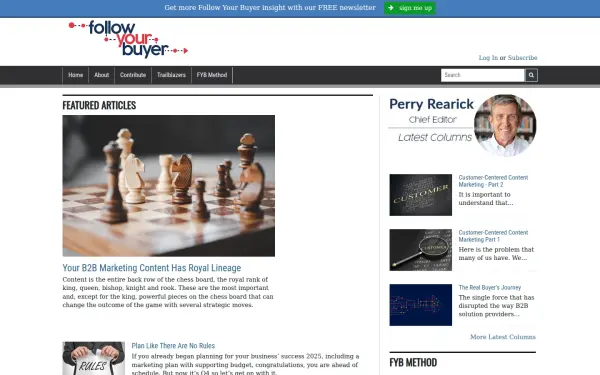Click the 'Chief Editor' title text
The width and height of the screenshot is (600, 375).
(432, 120)
